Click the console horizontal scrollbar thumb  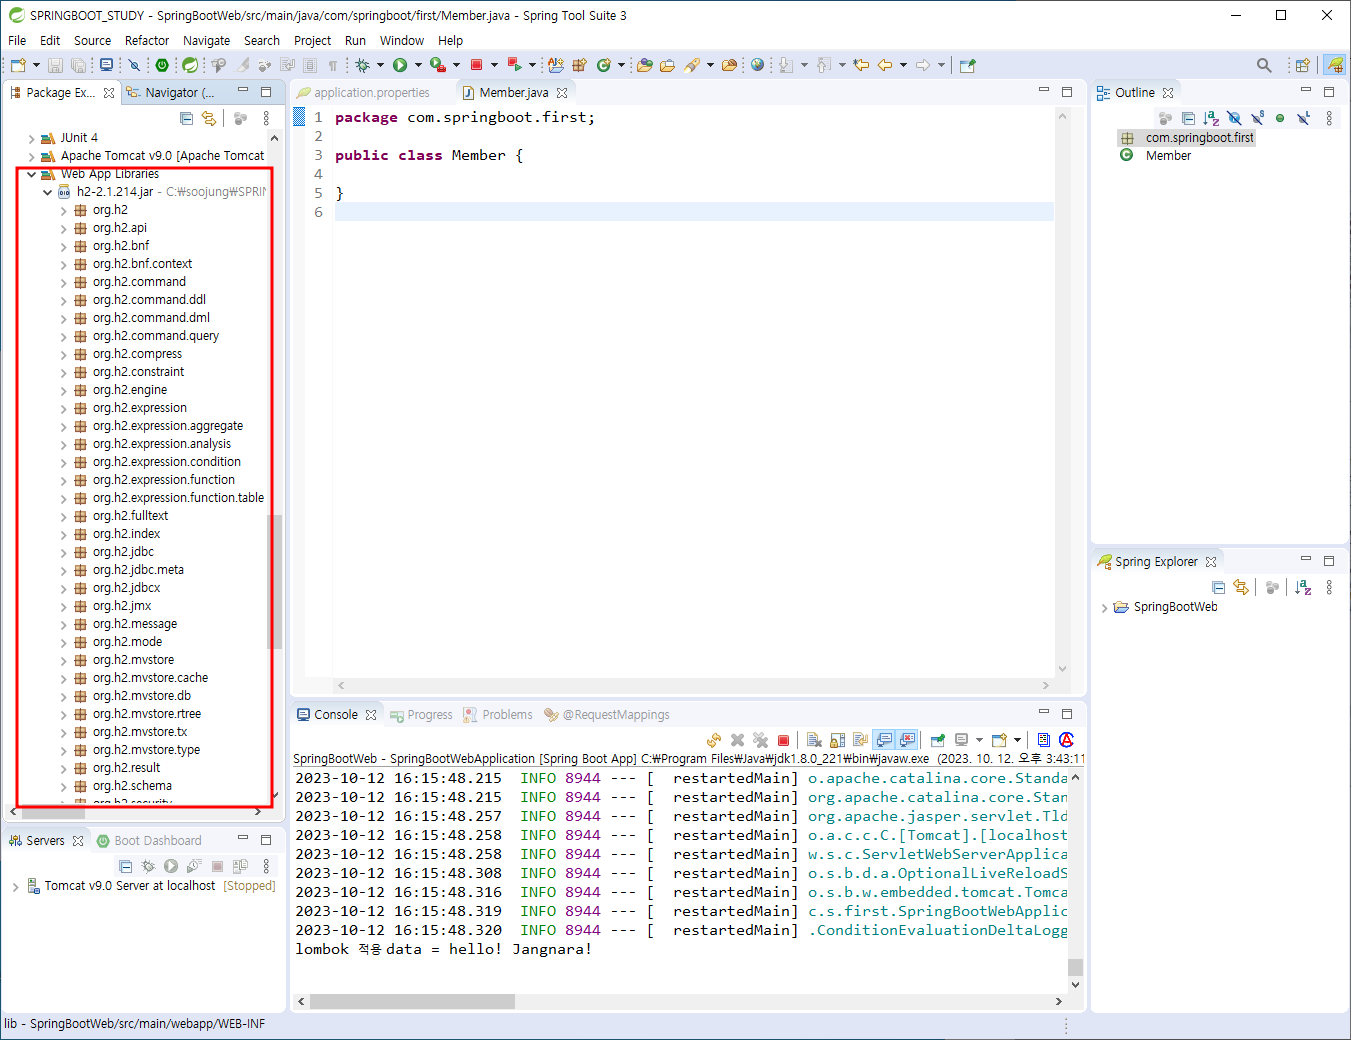click(412, 1001)
